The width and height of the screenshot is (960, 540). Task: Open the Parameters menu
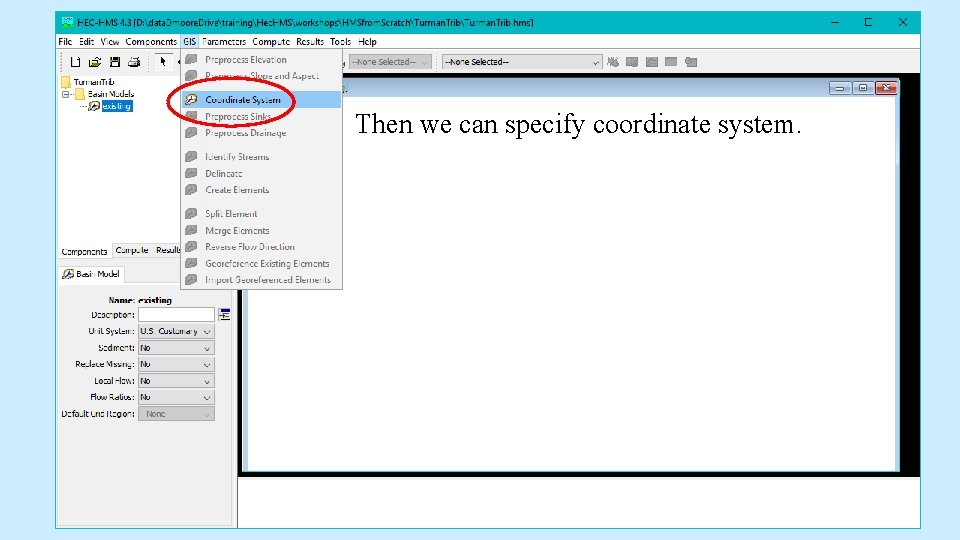(224, 42)
